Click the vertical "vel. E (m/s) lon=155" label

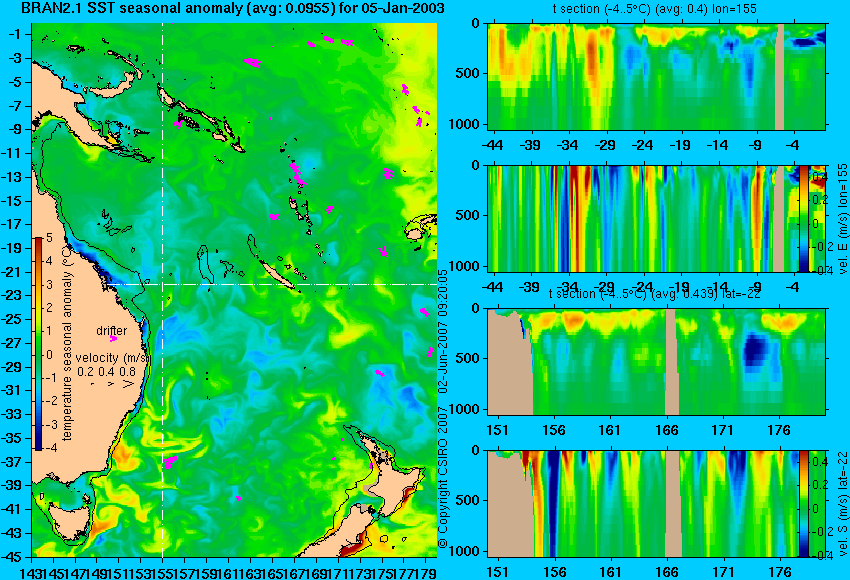click(x=842, y=219)
